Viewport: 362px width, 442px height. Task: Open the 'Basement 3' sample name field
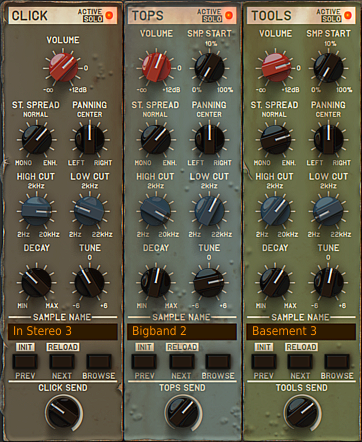pyautogui.click(x=301, y=331)
